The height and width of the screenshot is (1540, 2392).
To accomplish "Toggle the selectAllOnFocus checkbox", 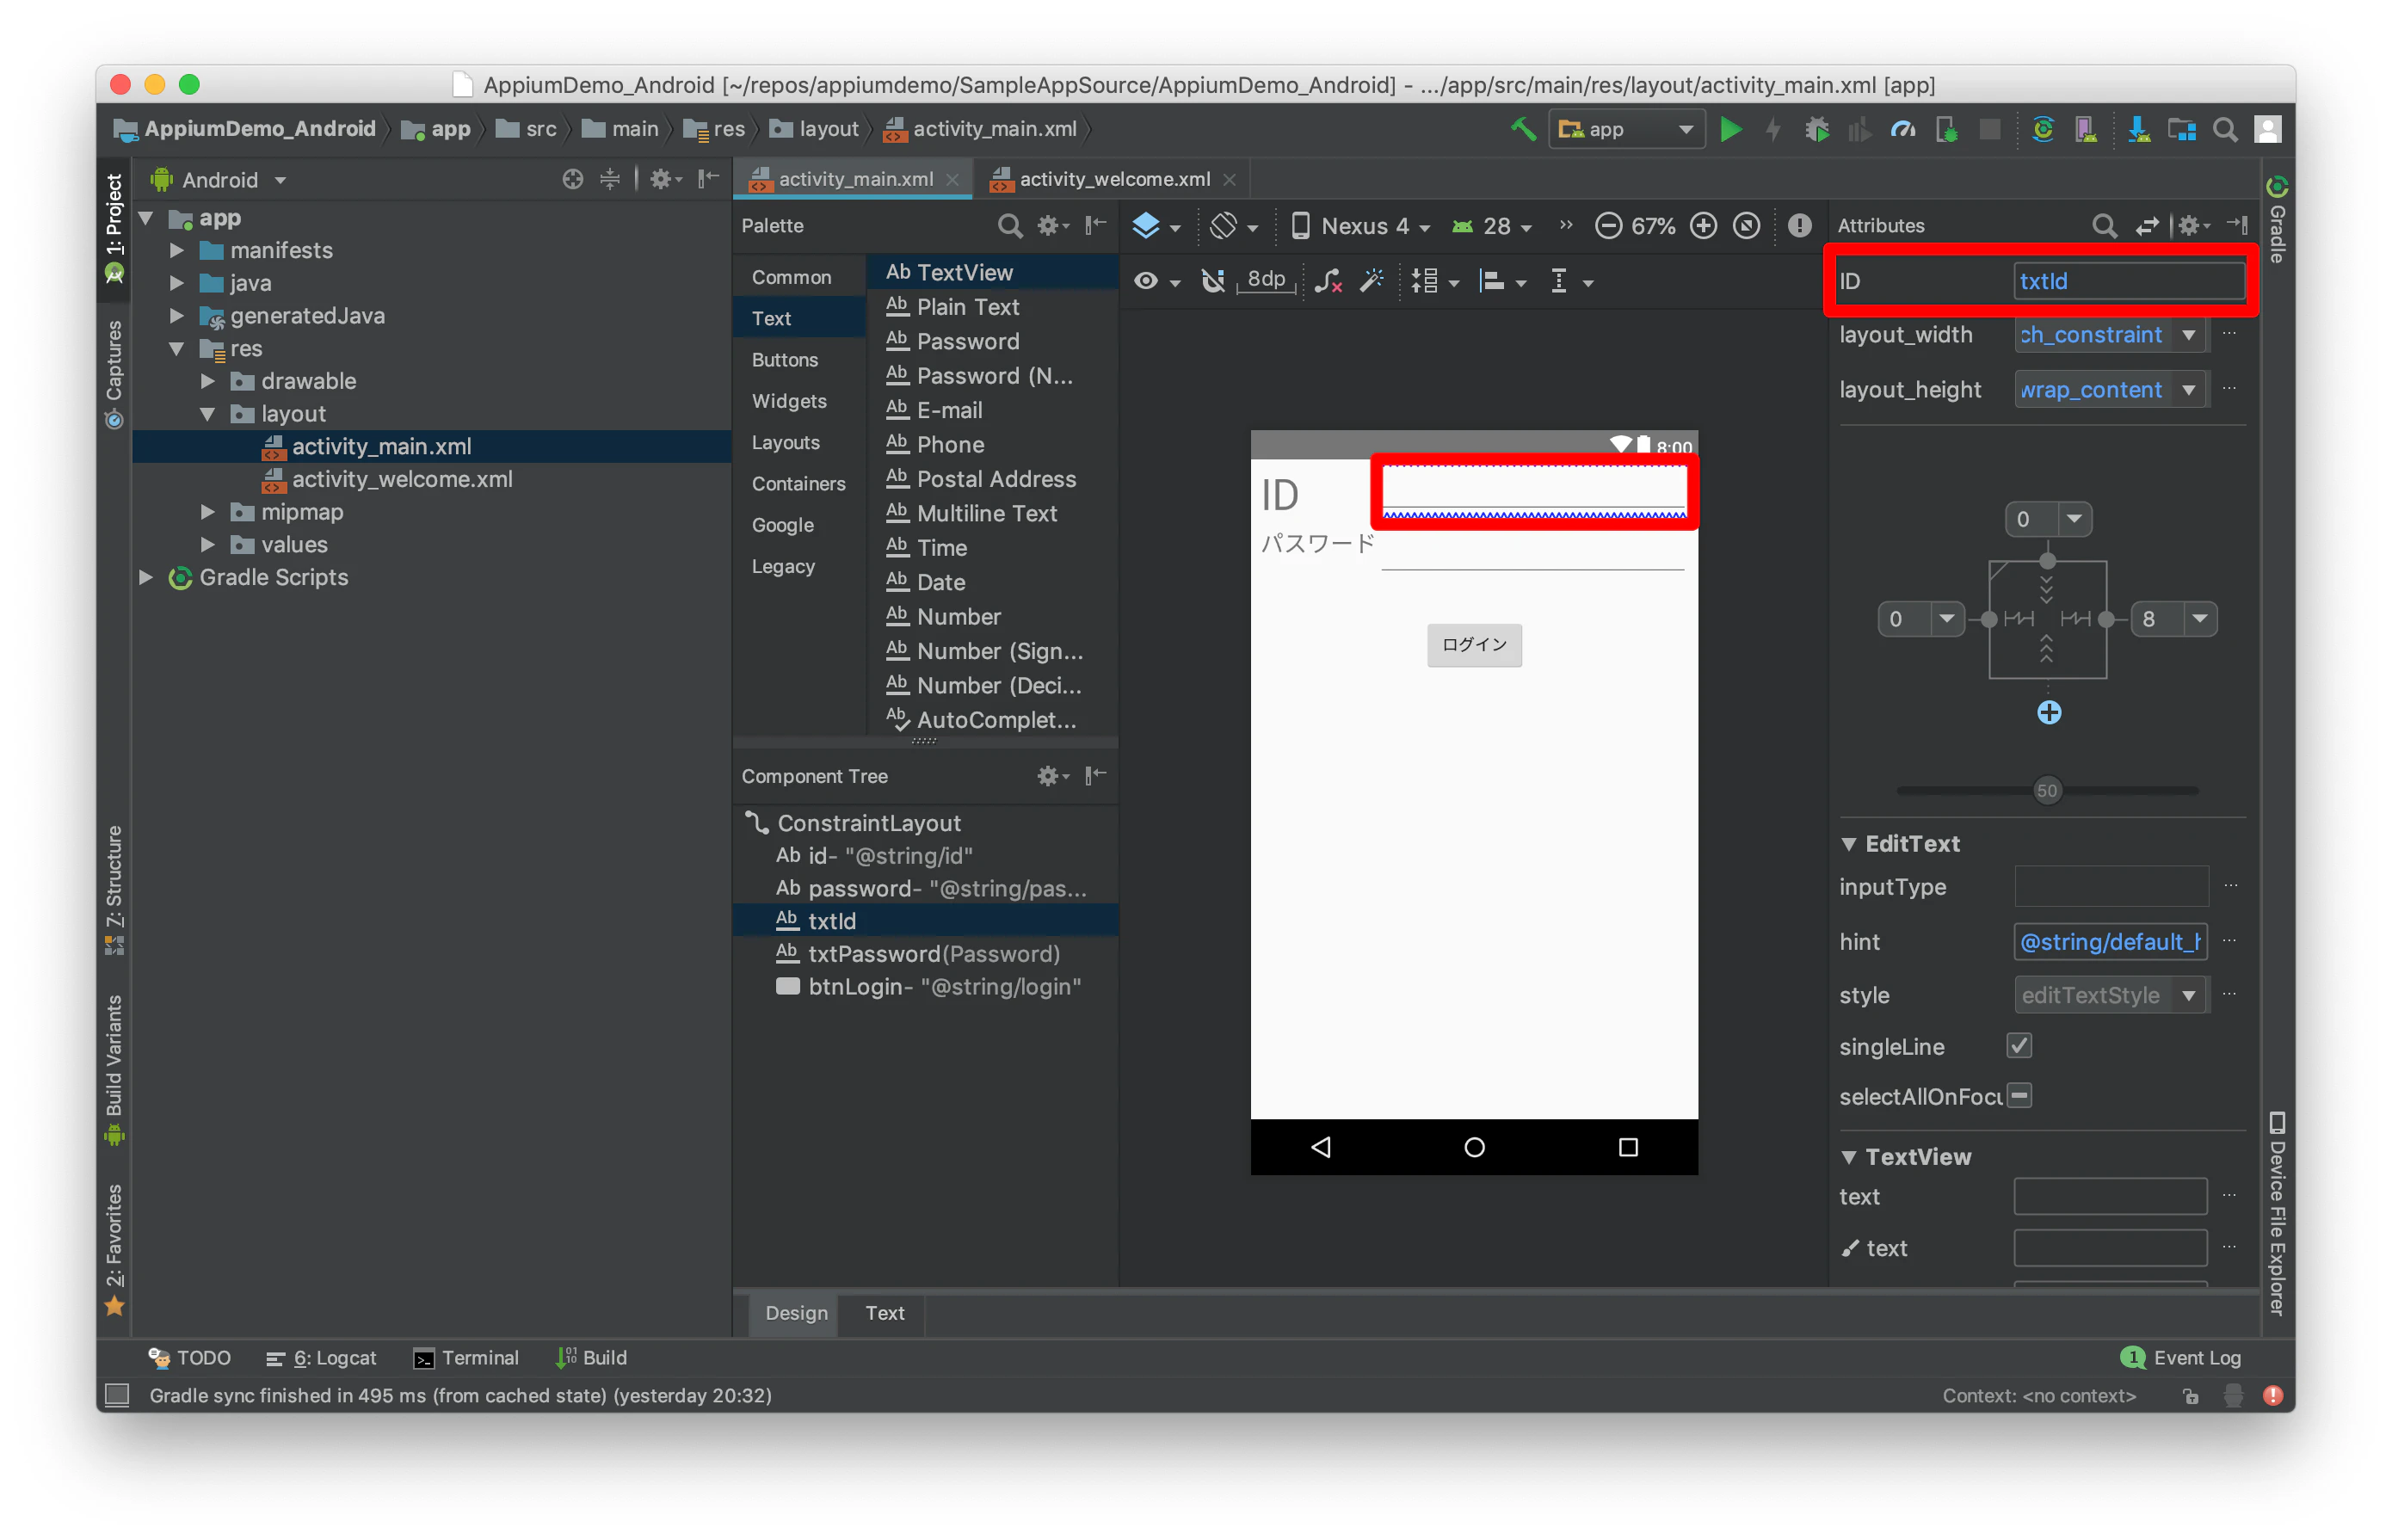I will coord(2019,1096).
